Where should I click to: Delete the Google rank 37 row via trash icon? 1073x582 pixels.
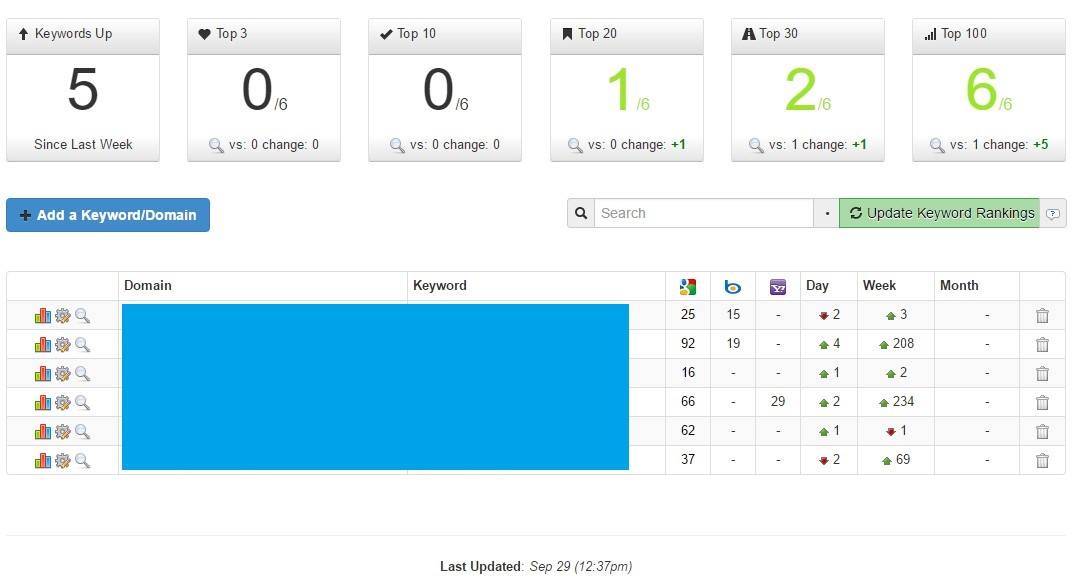click(x=1042, y=460)
